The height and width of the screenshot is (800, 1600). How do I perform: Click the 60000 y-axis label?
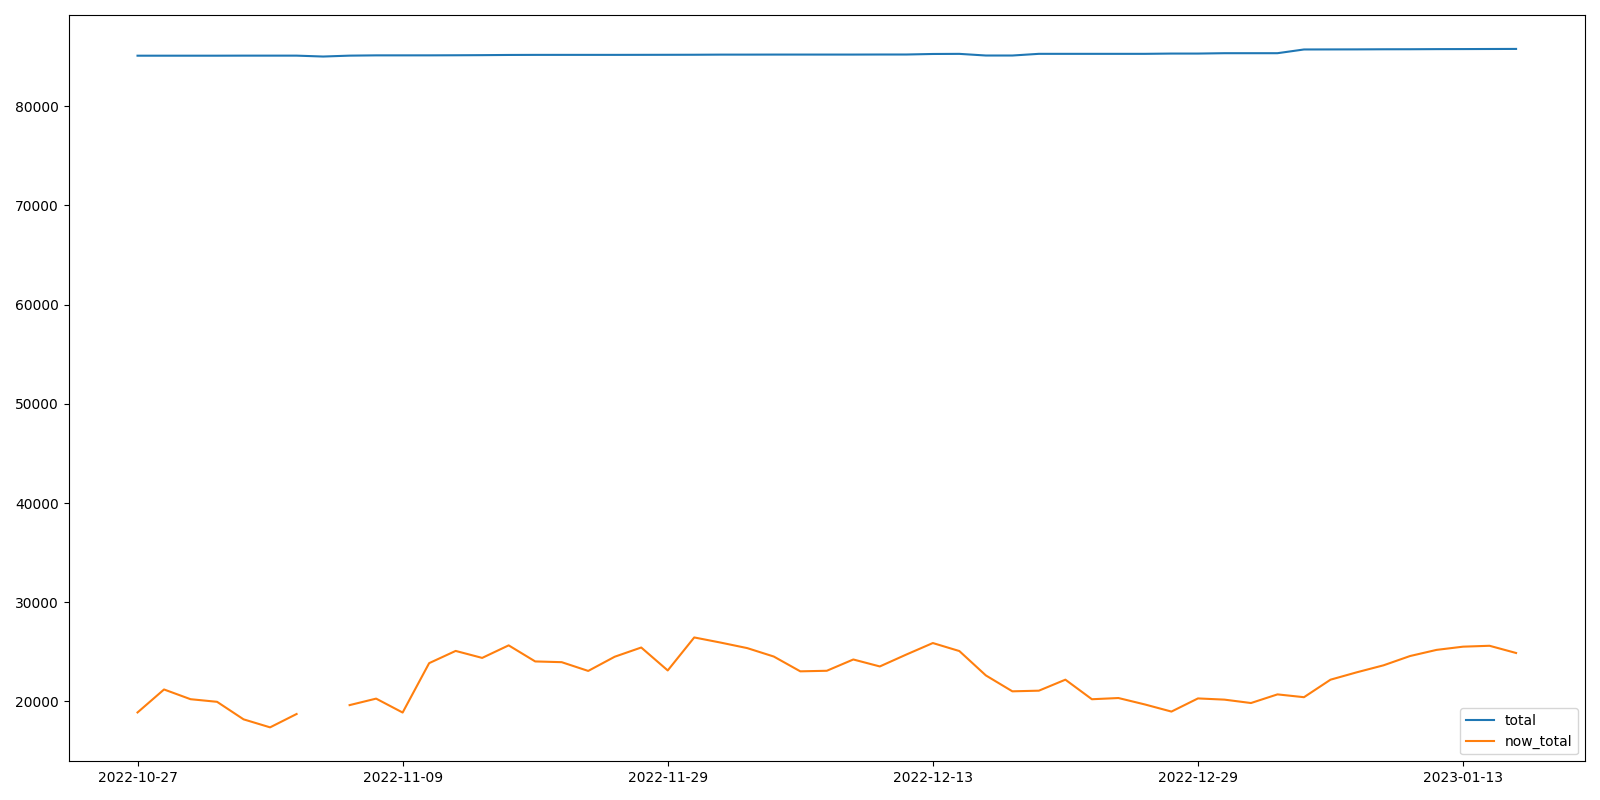click(x=39, y=305)
